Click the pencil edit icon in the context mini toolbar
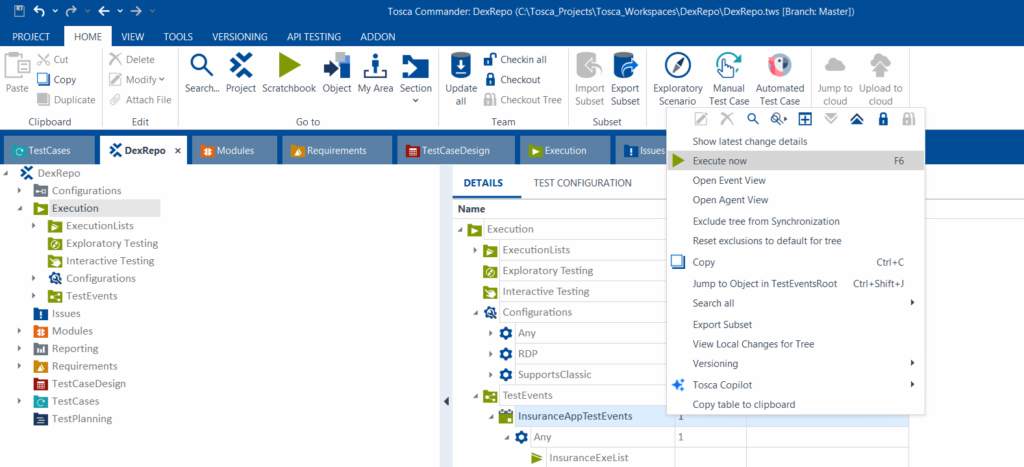This screenshot has height=467, width=1024. (701, 119)
